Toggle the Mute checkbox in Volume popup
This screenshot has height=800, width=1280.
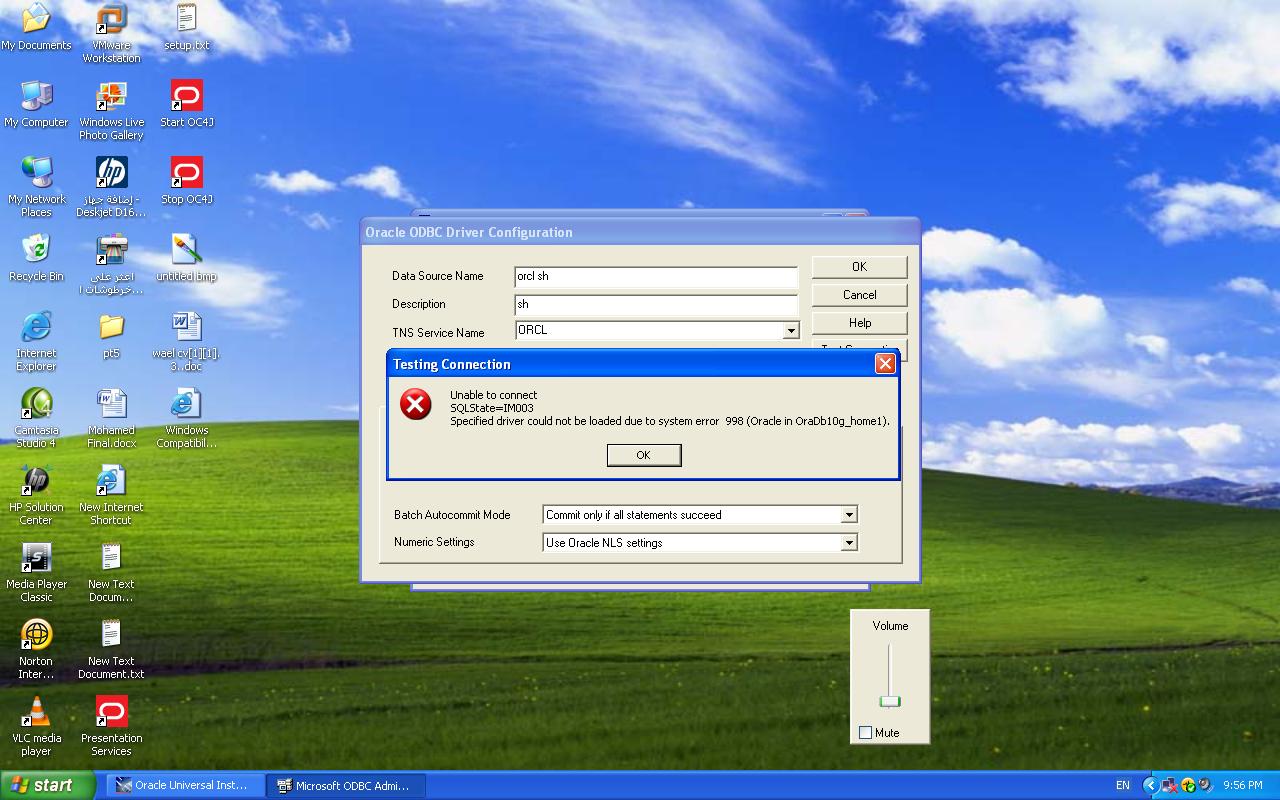pyautogui.click(x=866, y=733)
